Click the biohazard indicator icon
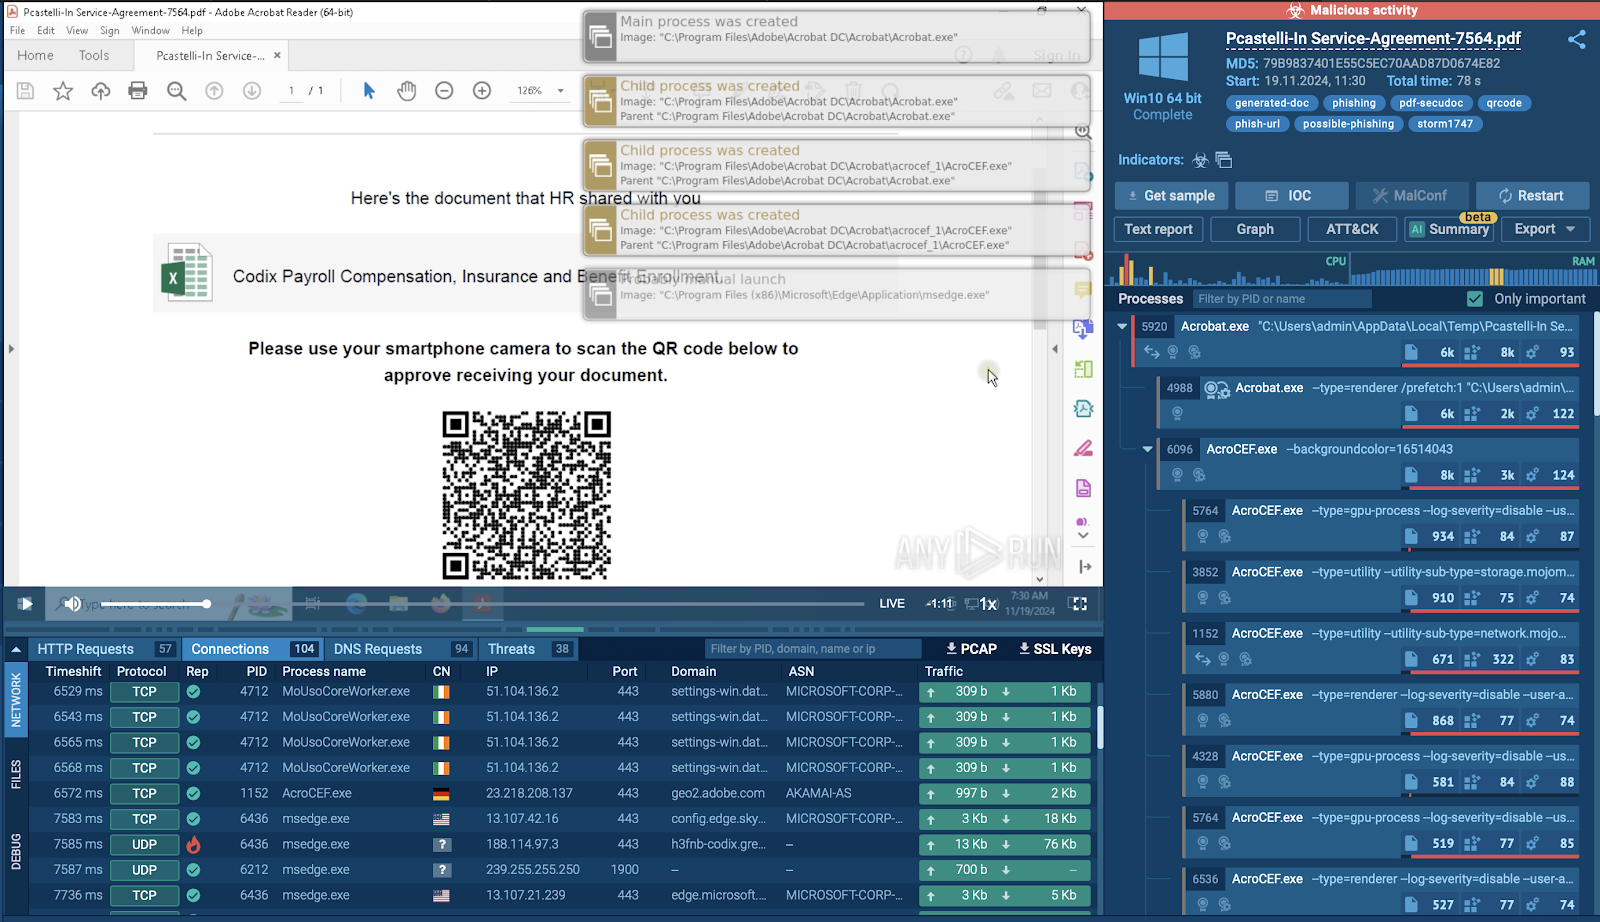Viewport: 1600px width, 922px height. click(1201, 160)
